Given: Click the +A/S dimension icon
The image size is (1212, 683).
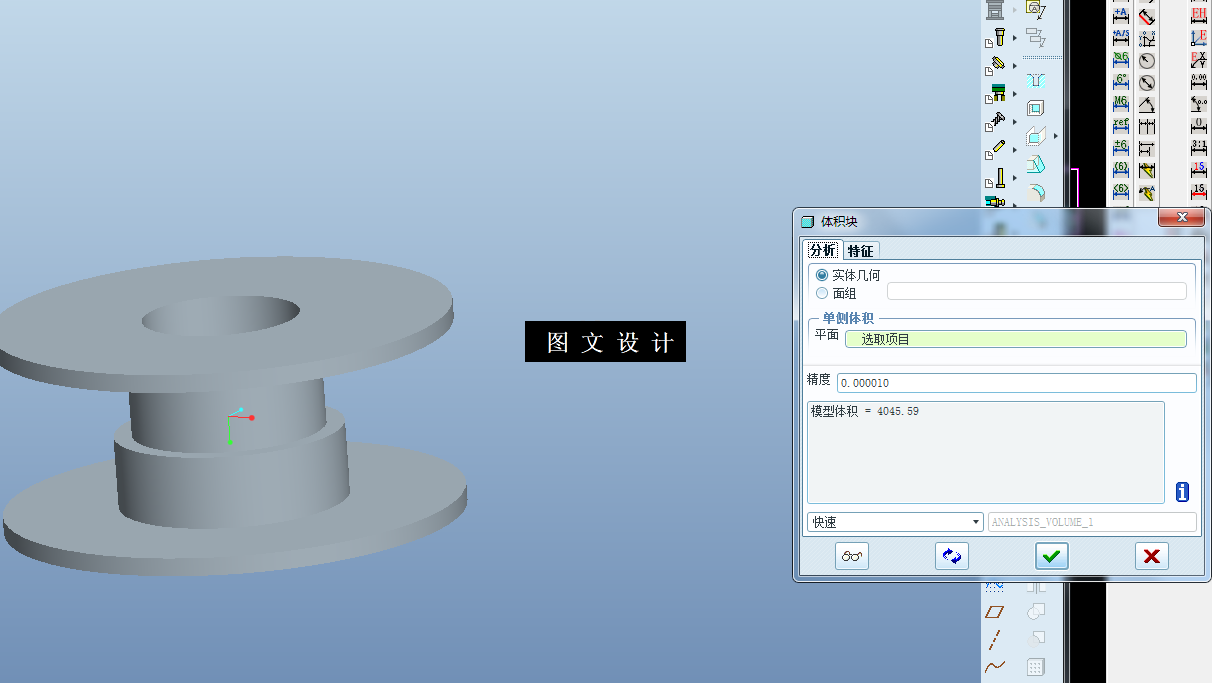Looking at the screenshot, I should coord(1121,38).
